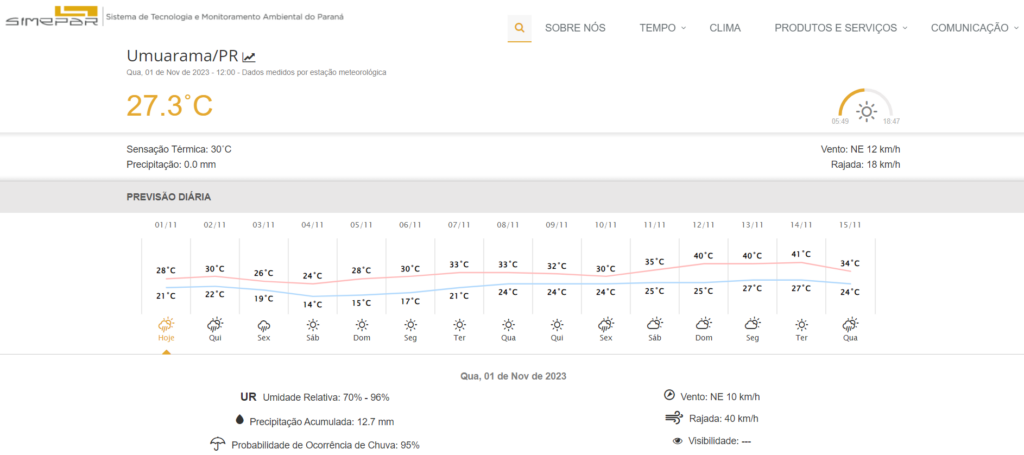Image resolution: width=1024 pixels, height=455 pixels.
Task: Select the Qua 08/11 sunny icon
Action: (508, 324)
